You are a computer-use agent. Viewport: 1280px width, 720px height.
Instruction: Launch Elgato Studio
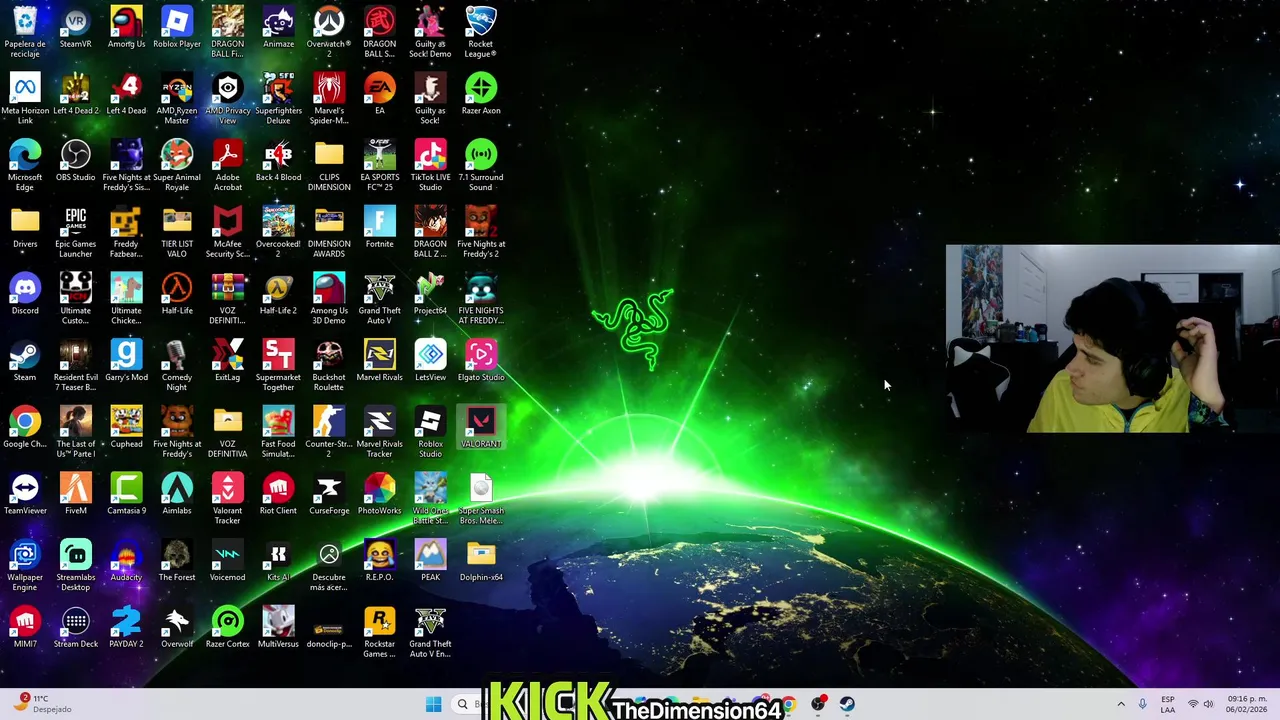[x=481, y=361]
